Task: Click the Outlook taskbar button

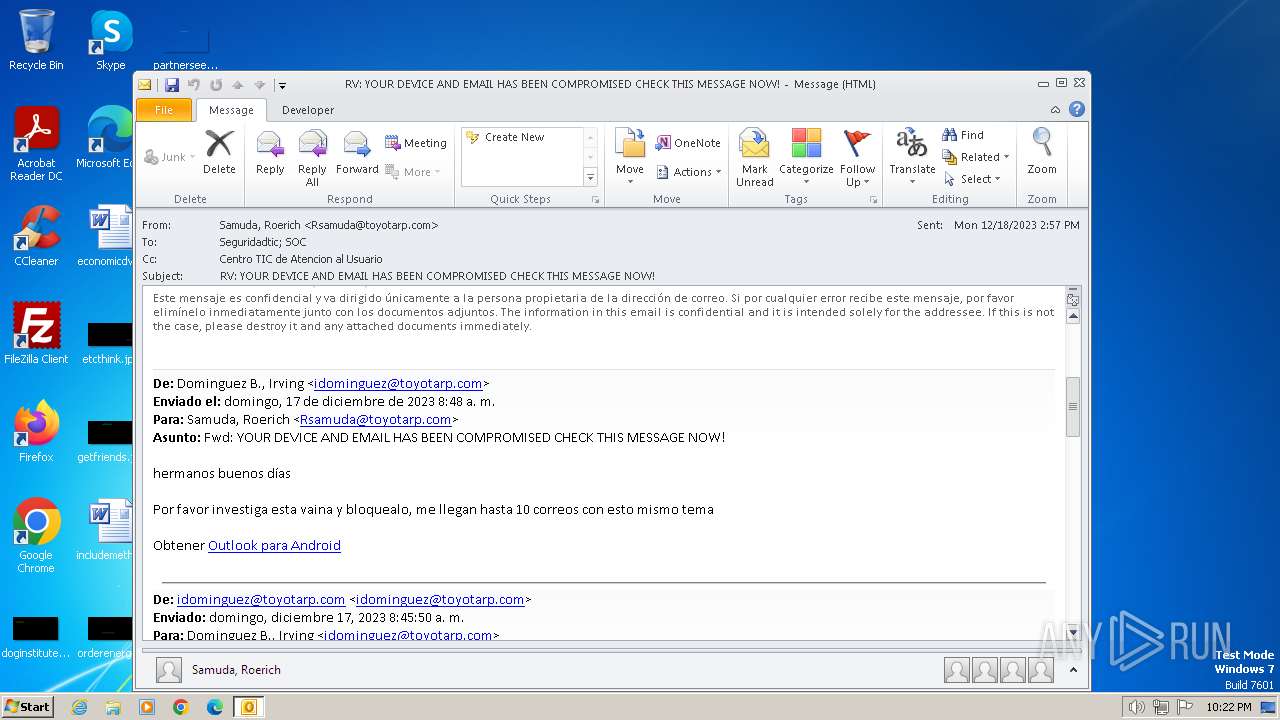Action: (248, 707)
